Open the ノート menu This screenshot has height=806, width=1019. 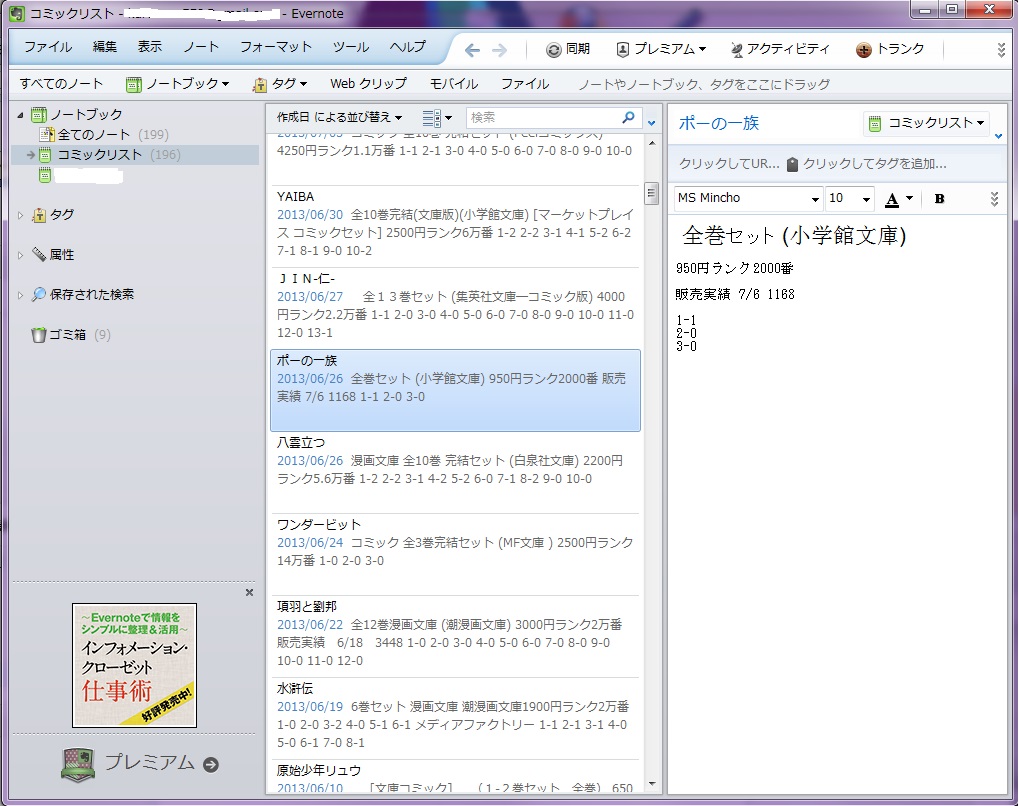pyautogui.click(x=201, y=47)
